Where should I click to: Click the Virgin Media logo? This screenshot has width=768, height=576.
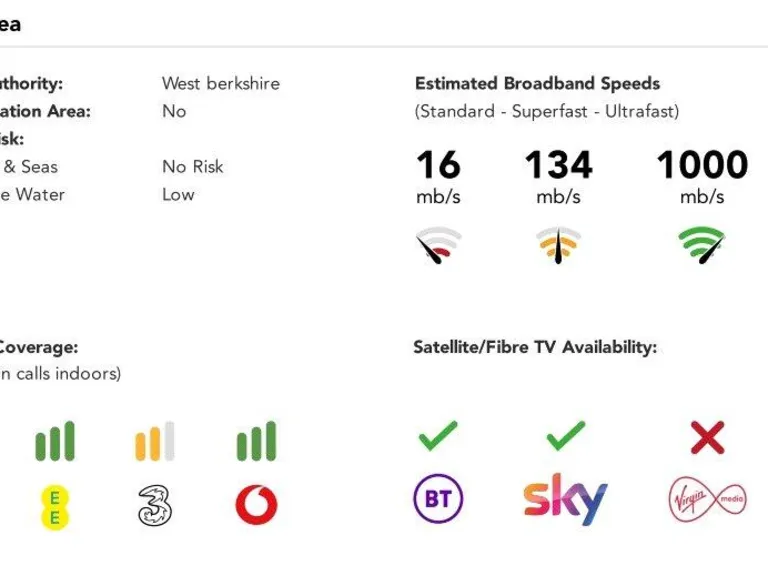[707, 499]
